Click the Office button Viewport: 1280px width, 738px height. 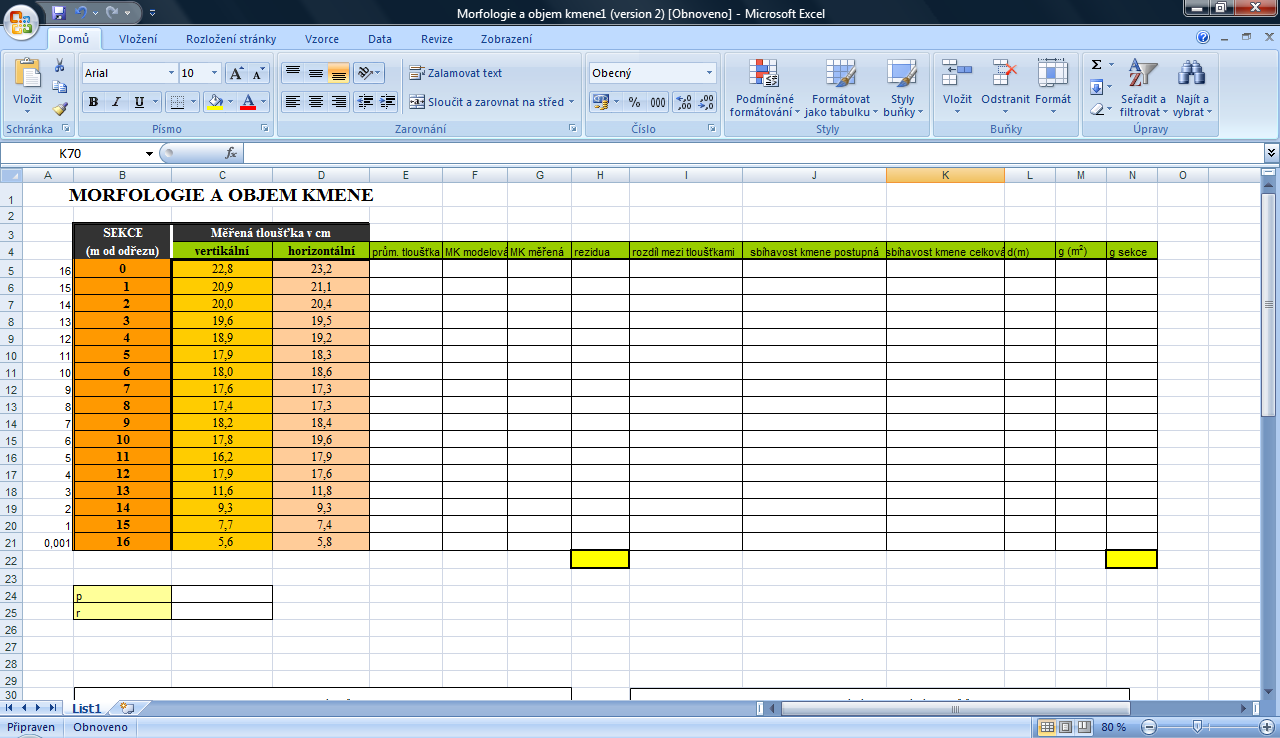(x=22, y=22)
